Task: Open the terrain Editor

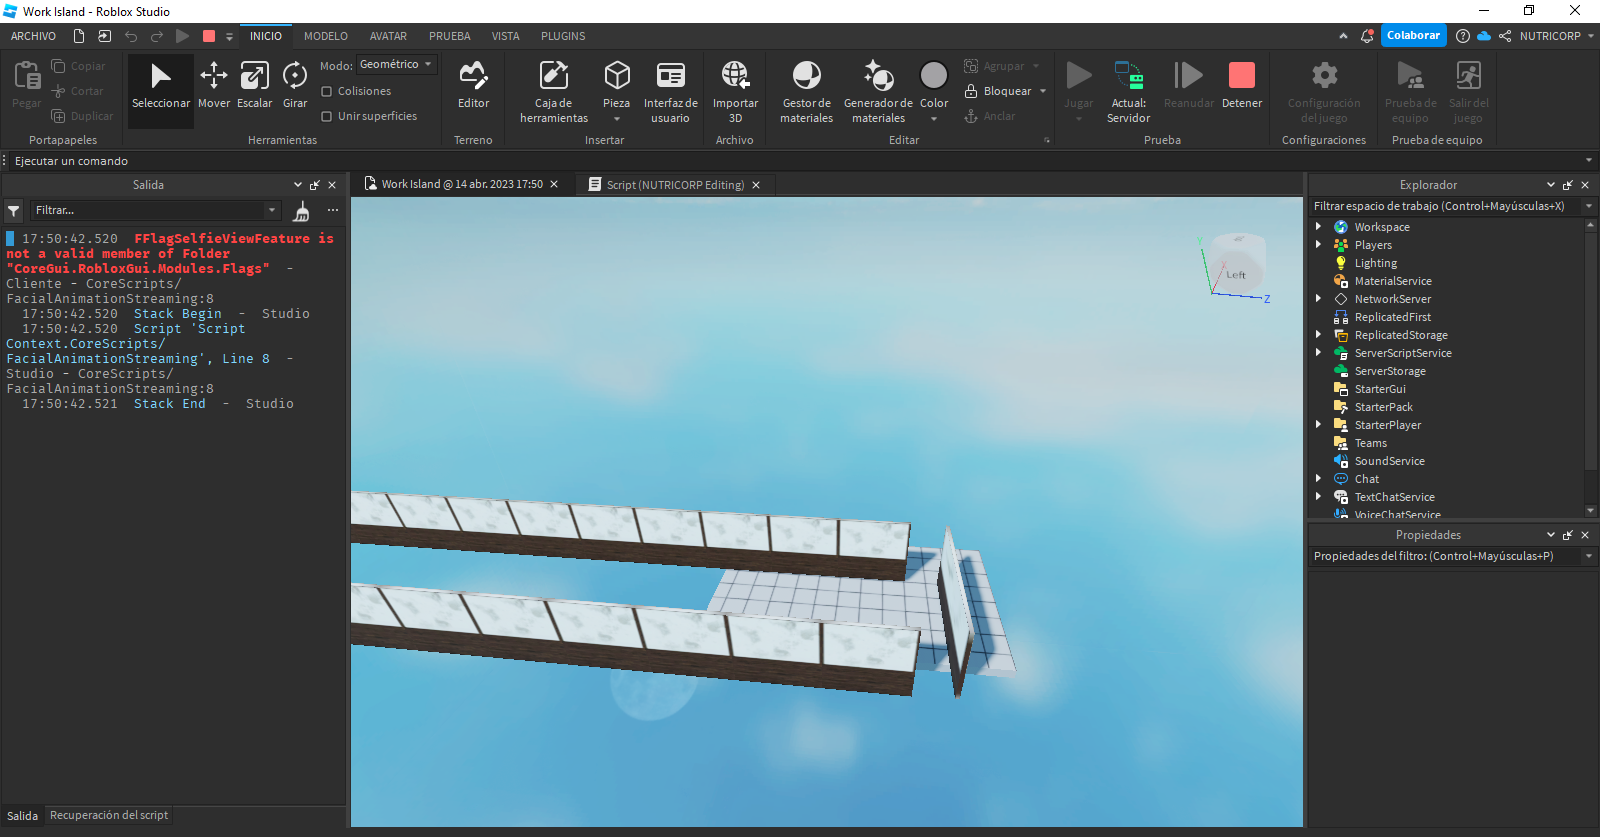Action: (x=474, y=85)
